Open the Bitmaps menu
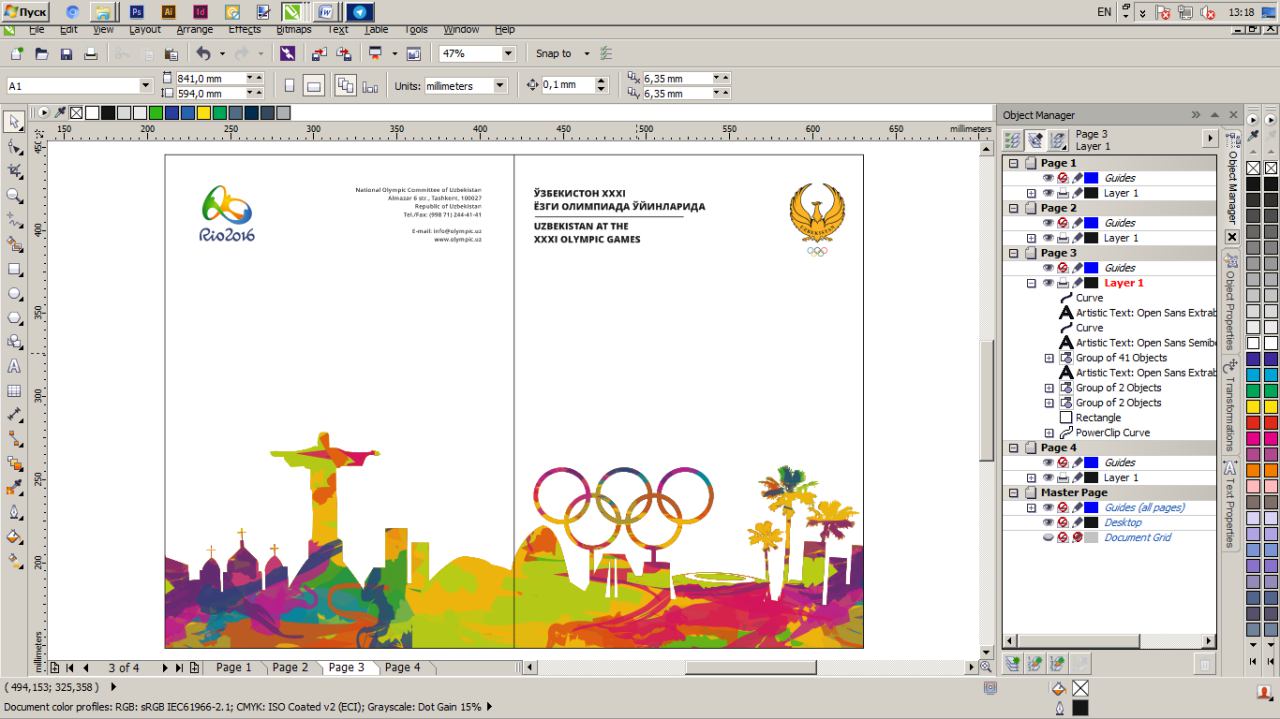Screen dimensions: 1280x719 (293, 30)
